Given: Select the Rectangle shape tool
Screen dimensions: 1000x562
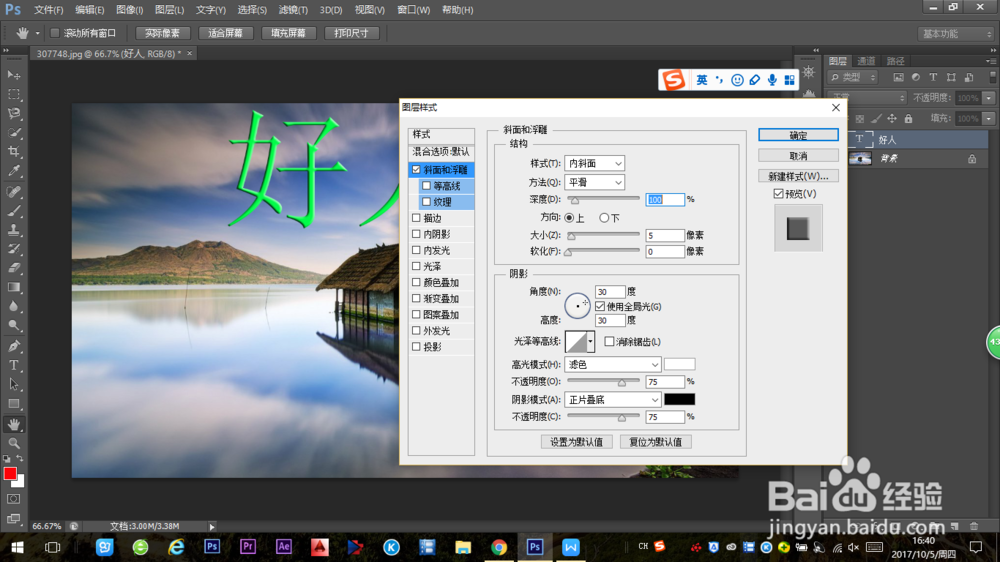Looking at the screenshot, I should click(13, 404).
